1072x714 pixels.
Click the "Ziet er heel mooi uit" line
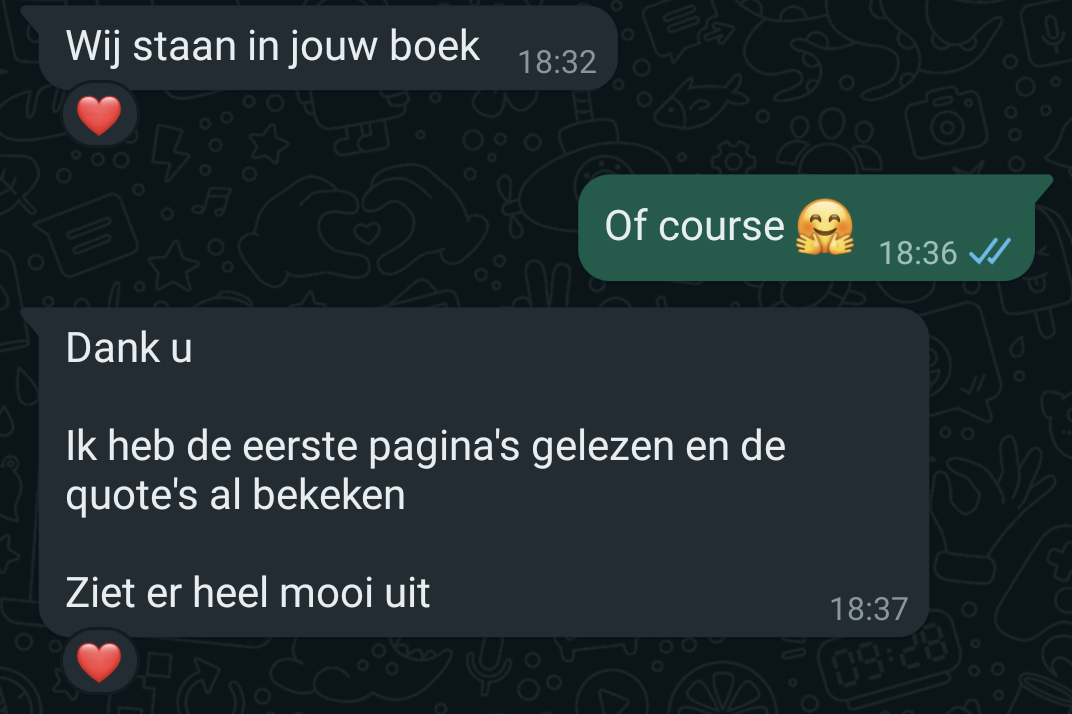pyautogui.click(x=247, y=592)
